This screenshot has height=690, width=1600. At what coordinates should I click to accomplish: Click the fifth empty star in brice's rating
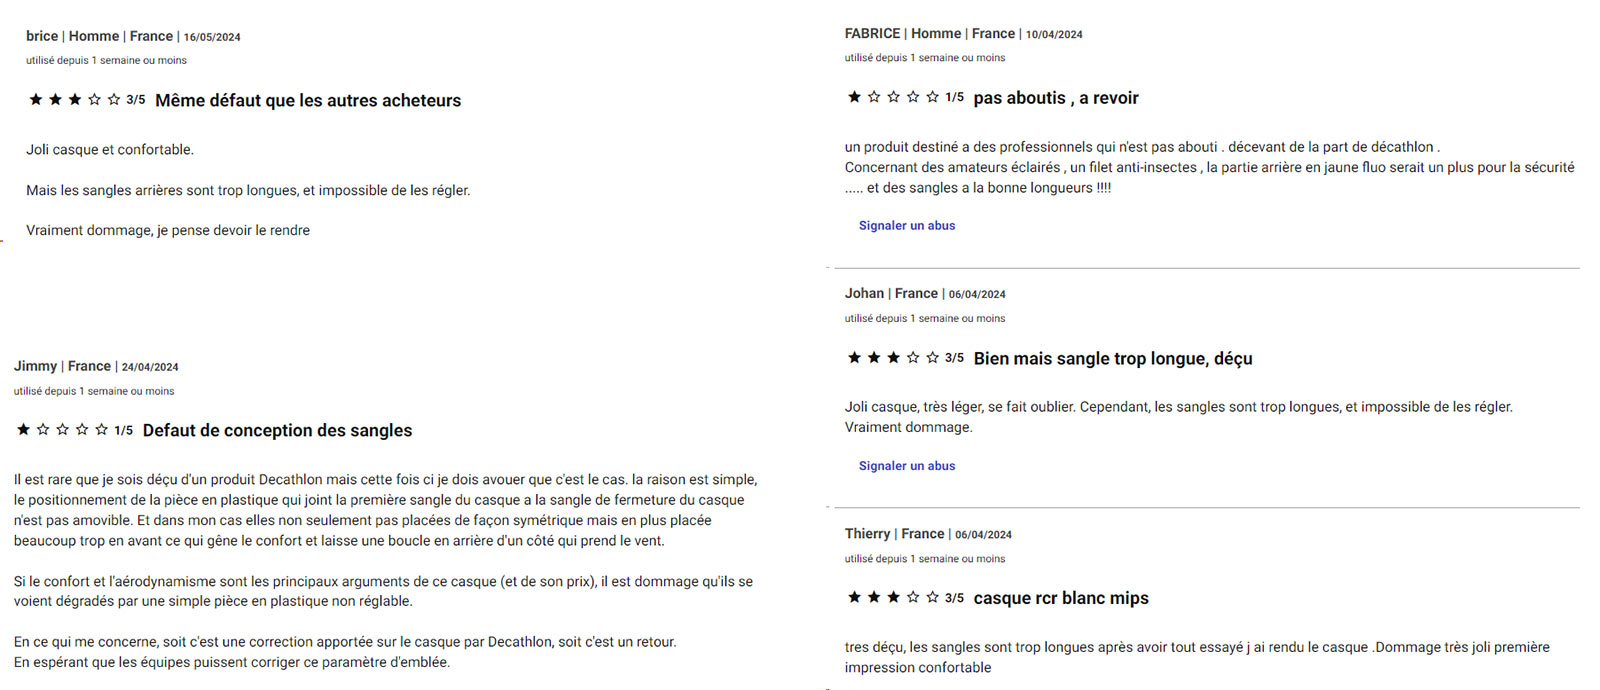coord(114,99)
